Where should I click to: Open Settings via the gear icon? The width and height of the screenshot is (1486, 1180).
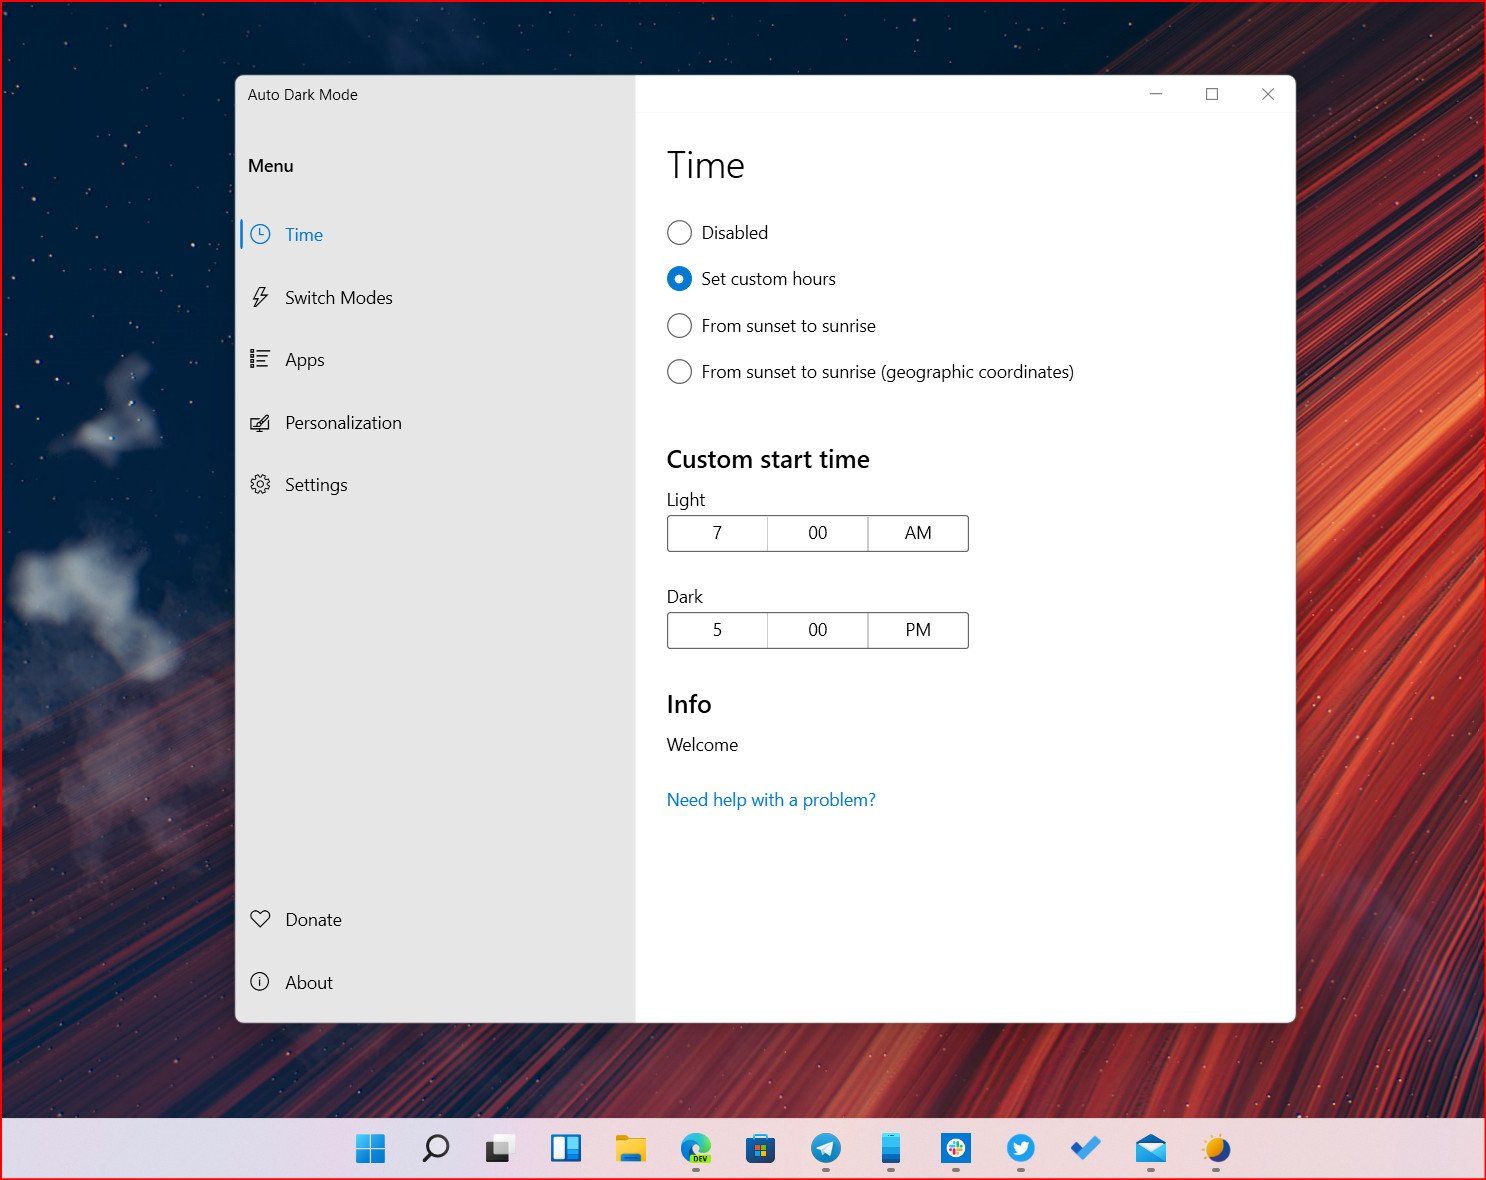(x=260, y=484)
